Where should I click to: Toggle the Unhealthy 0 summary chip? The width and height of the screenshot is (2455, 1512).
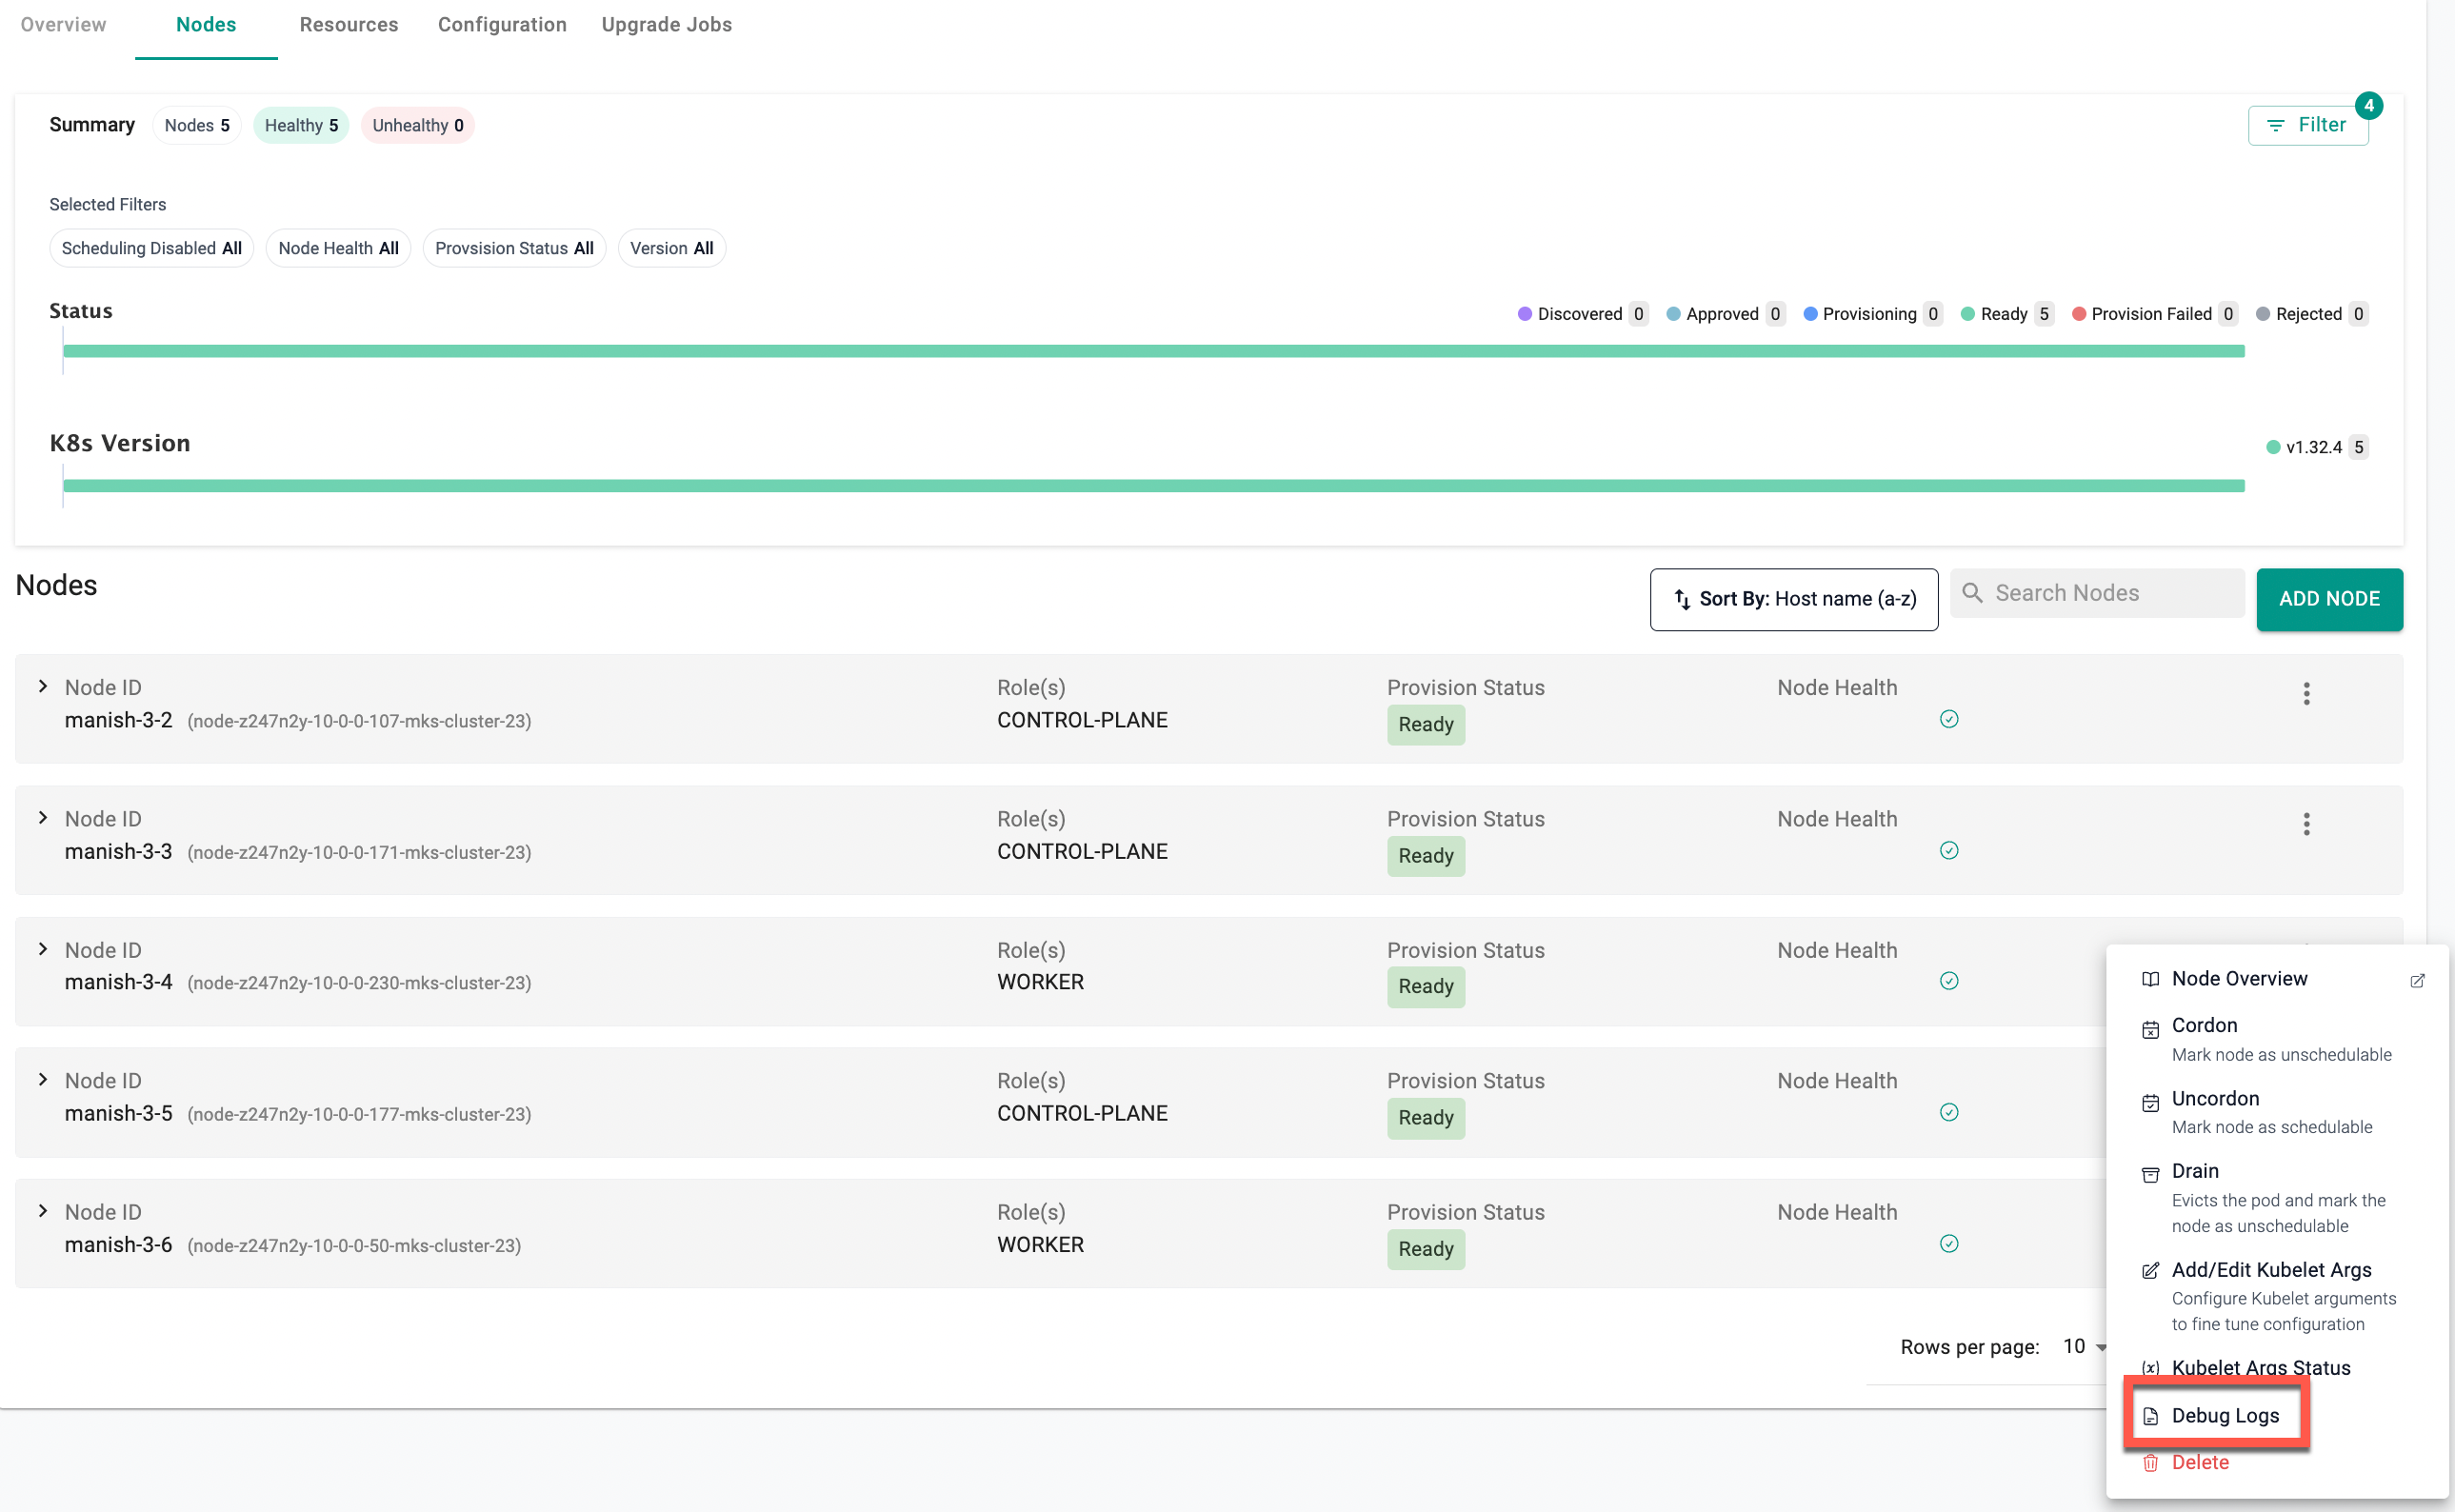pyautogui.click(x=417, y=125)
